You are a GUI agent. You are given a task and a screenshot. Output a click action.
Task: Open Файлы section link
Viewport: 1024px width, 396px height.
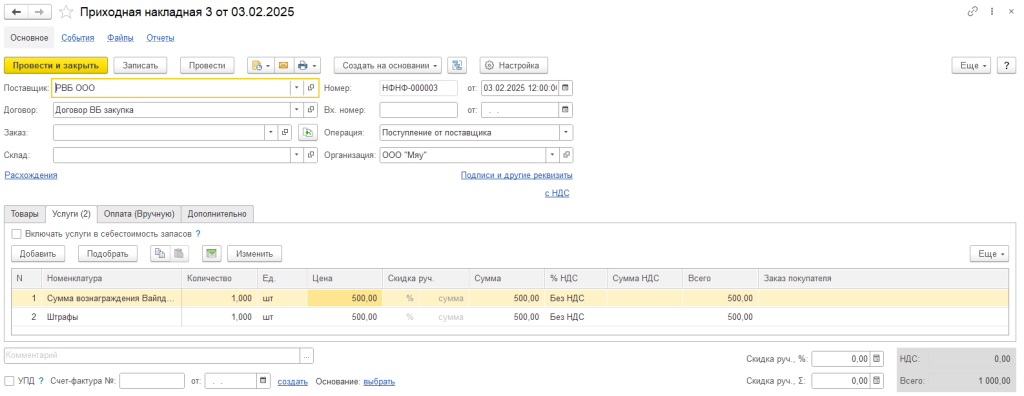(x=120, y=38)
